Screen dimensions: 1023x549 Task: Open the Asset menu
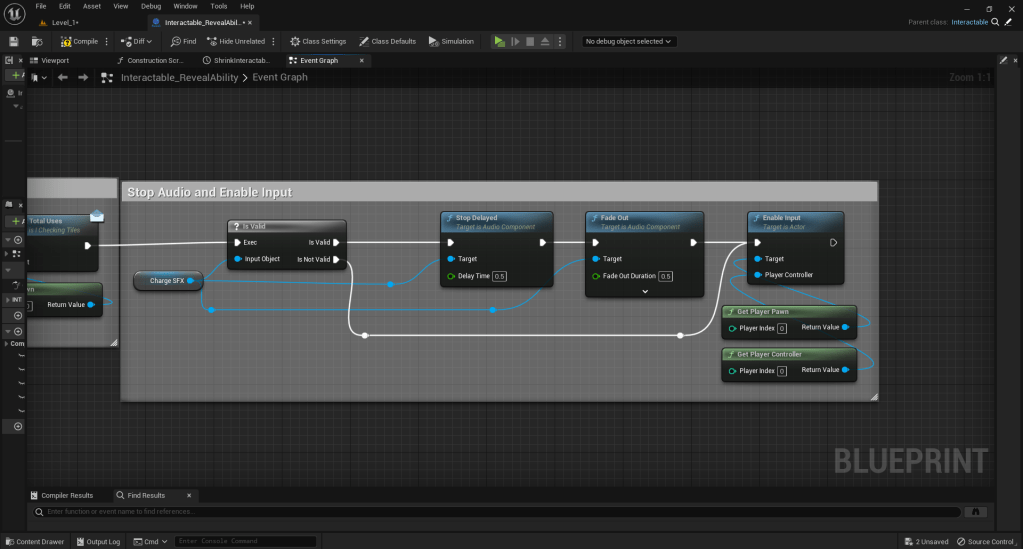[x=92, y=6]
